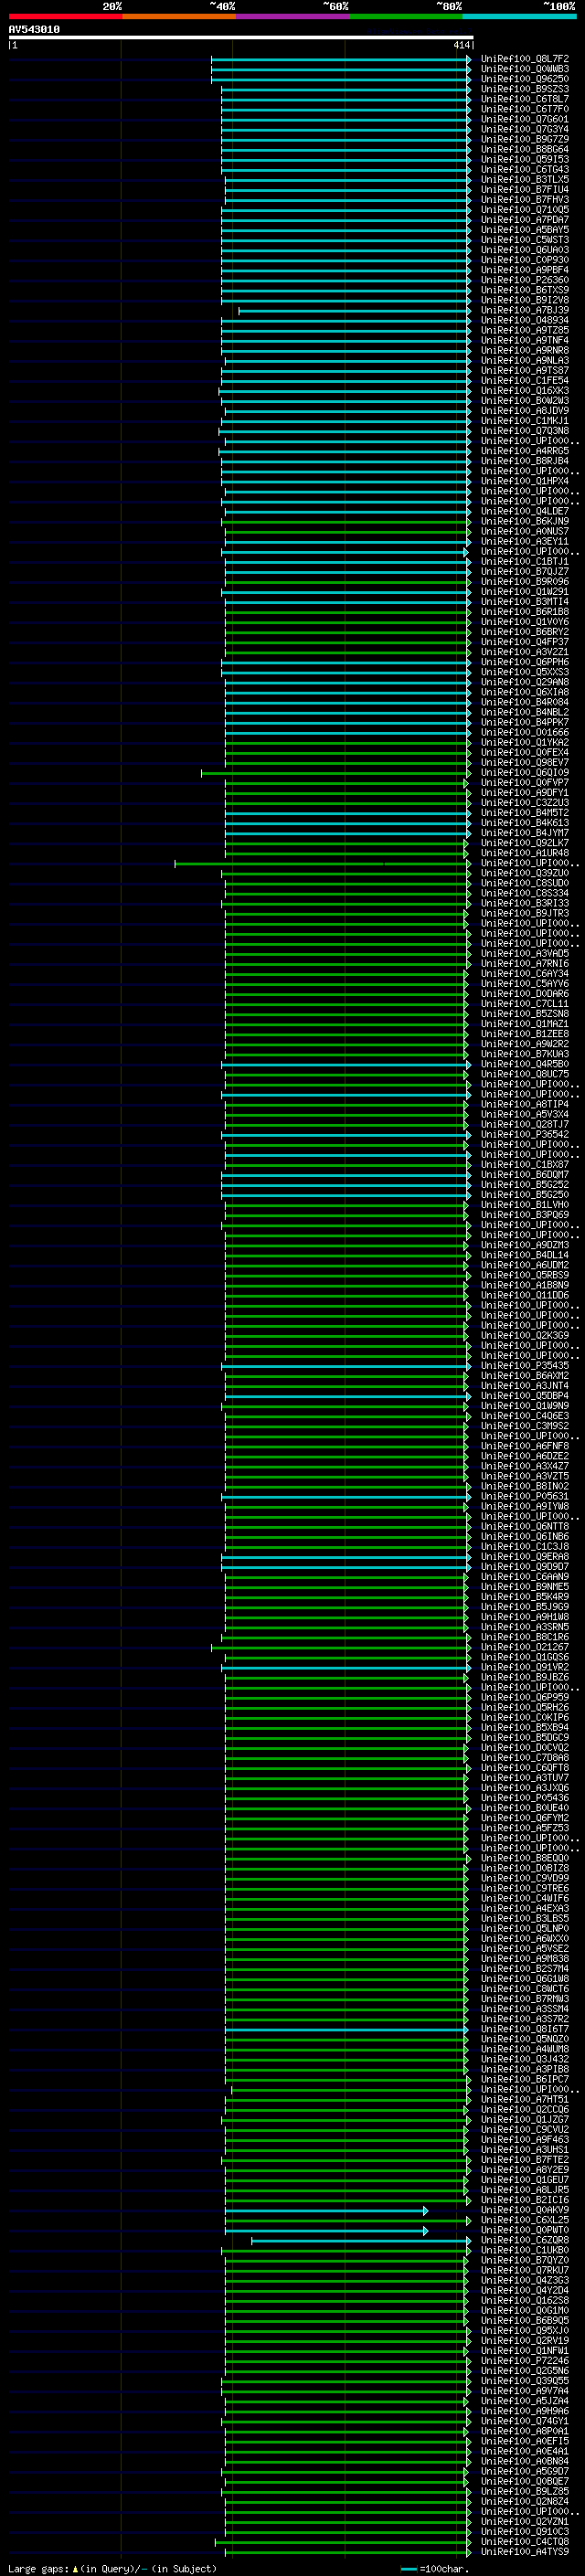This screenshot has width=585, height=2576.
Task: Select hit label UniRef100_O01666
Action: click(x=525, y=732)
